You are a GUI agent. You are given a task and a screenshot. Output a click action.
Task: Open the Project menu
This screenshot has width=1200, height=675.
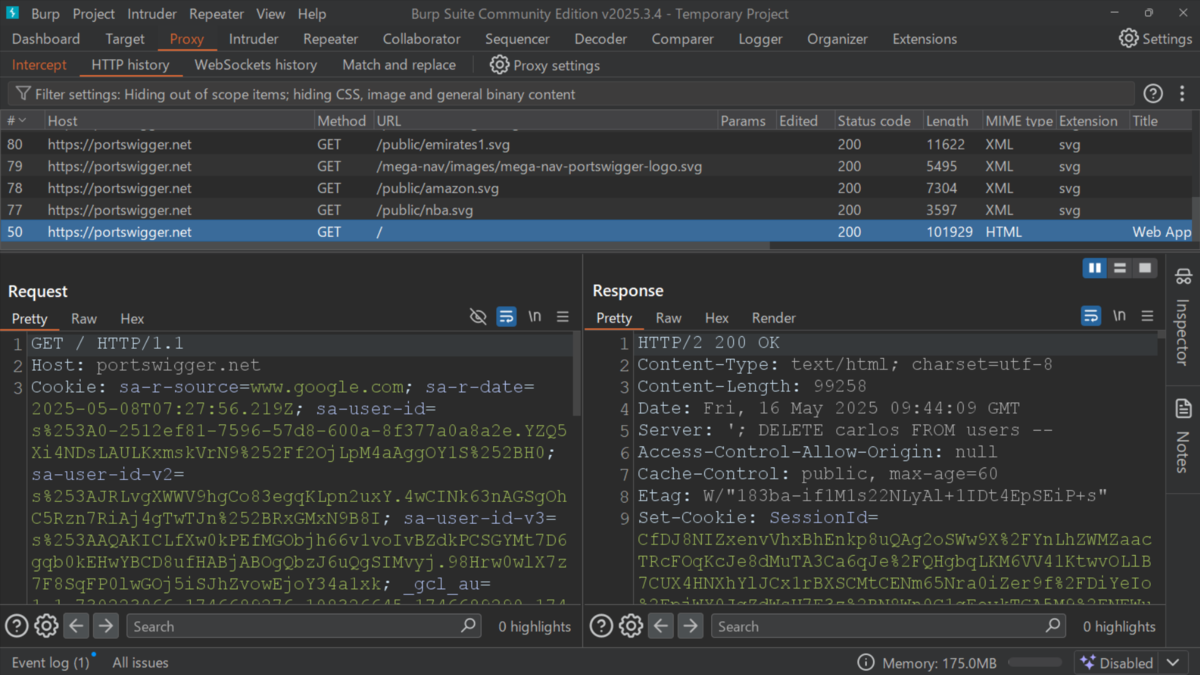tap(93, 14)
